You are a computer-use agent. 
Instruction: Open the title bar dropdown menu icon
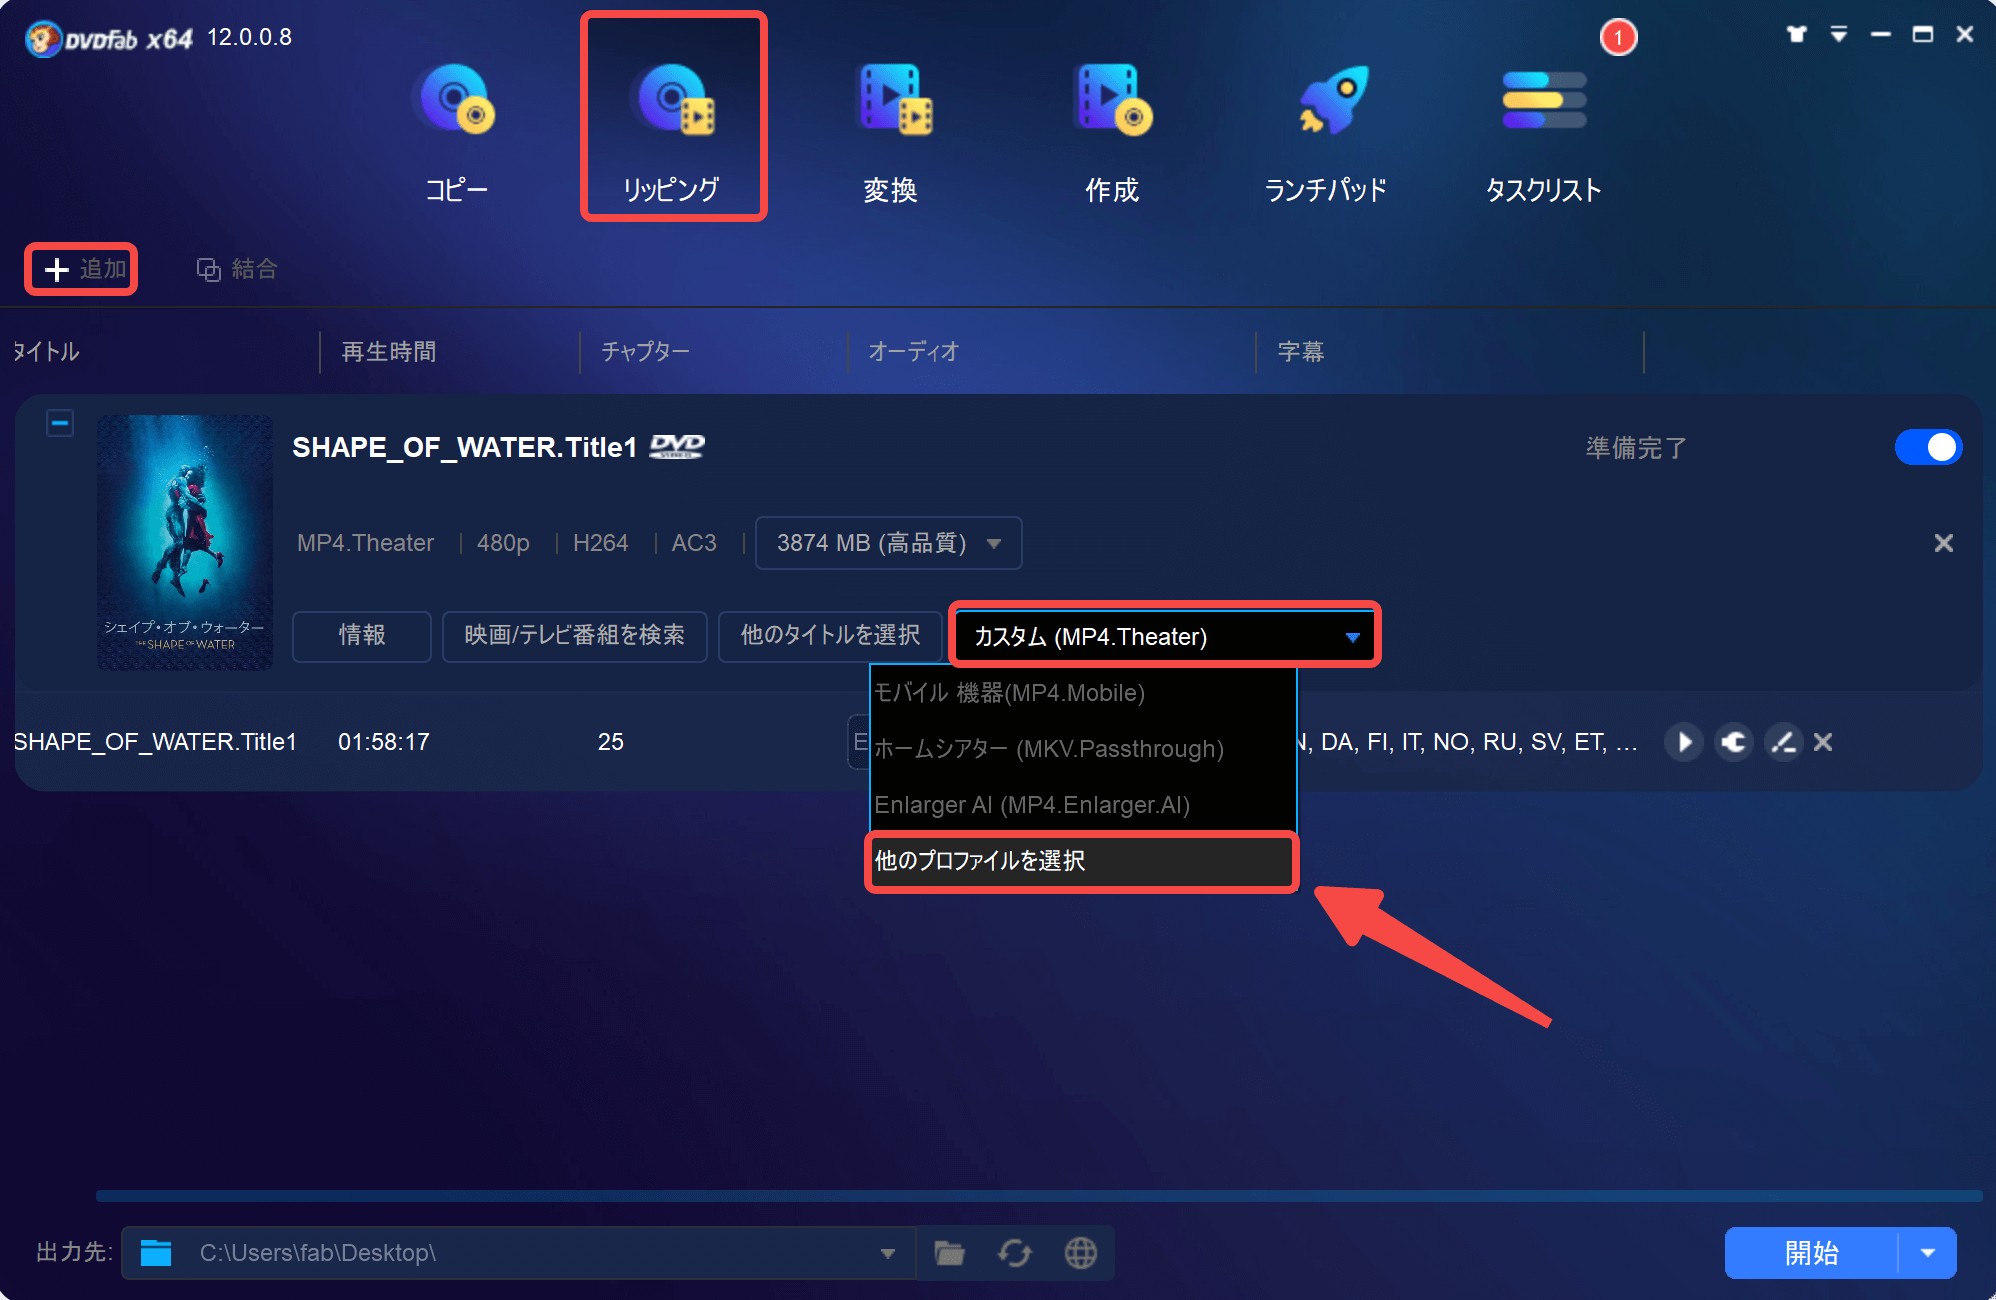(1838, 34)
